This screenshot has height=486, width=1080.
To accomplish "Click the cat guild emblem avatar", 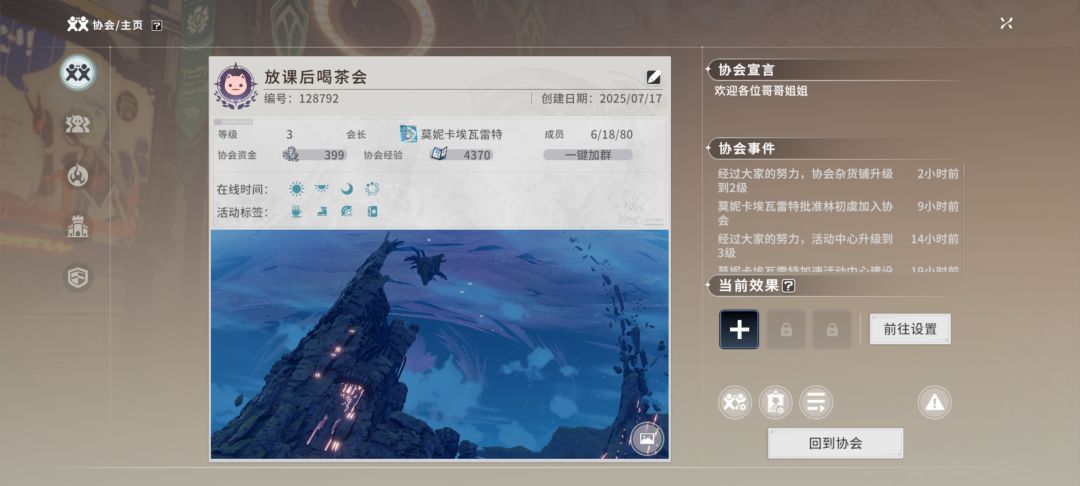I will point(237,86).
